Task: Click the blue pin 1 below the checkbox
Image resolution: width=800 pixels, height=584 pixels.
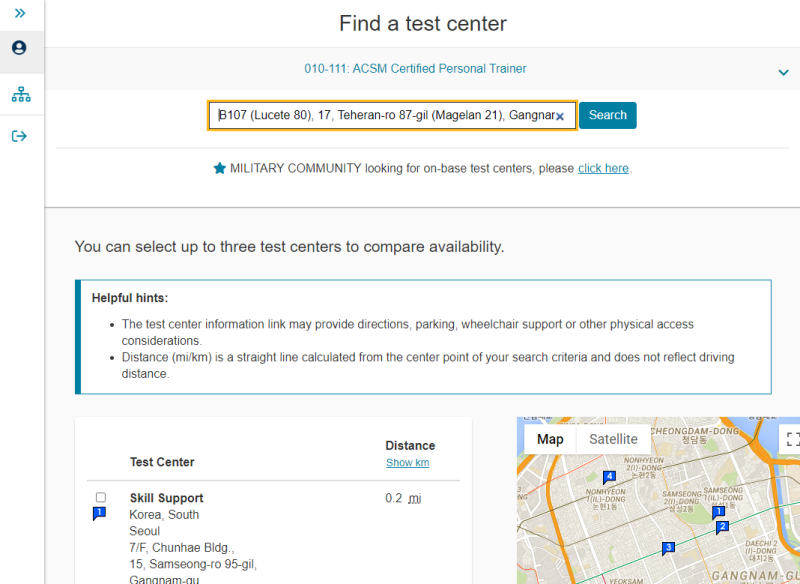Action: pos(99,513)
